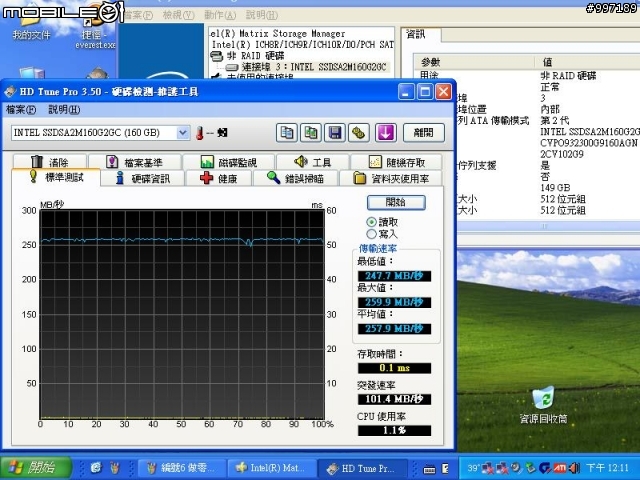Open HD Tune options gear icon

[x=359, y=133]
